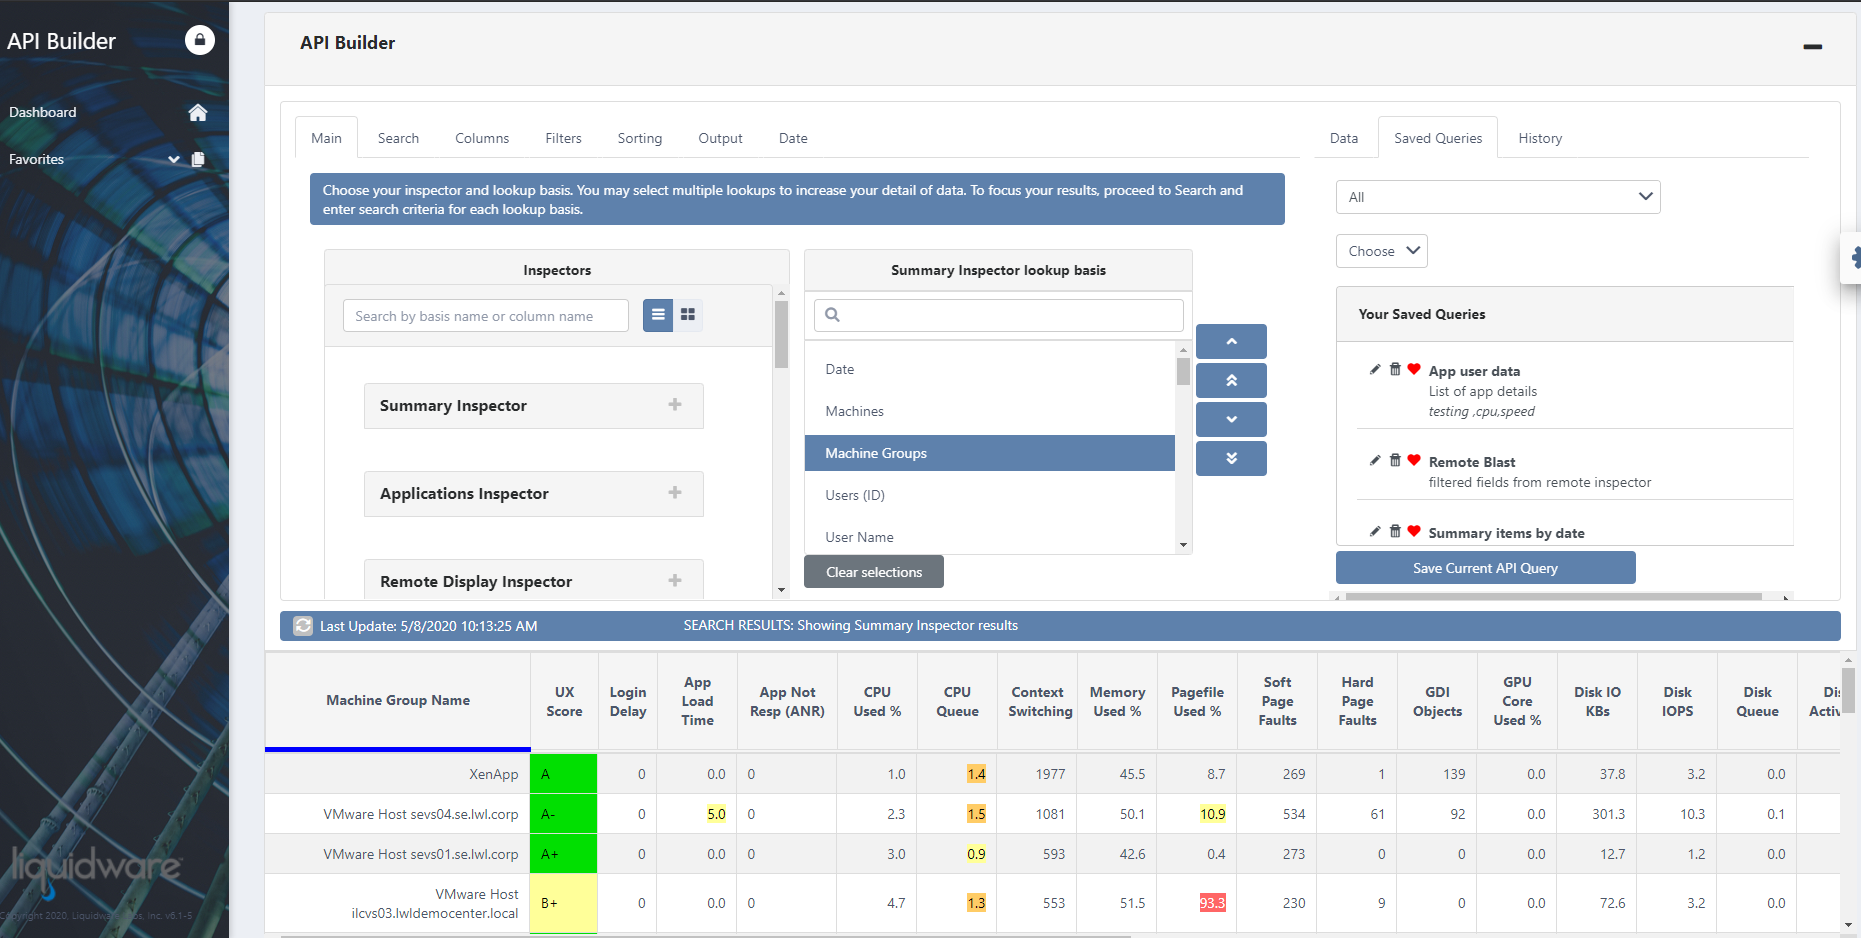The image size is (1861, 938).
Task: Toggle the favorite heart for Summary items by date
Action: coord(1414,531)
